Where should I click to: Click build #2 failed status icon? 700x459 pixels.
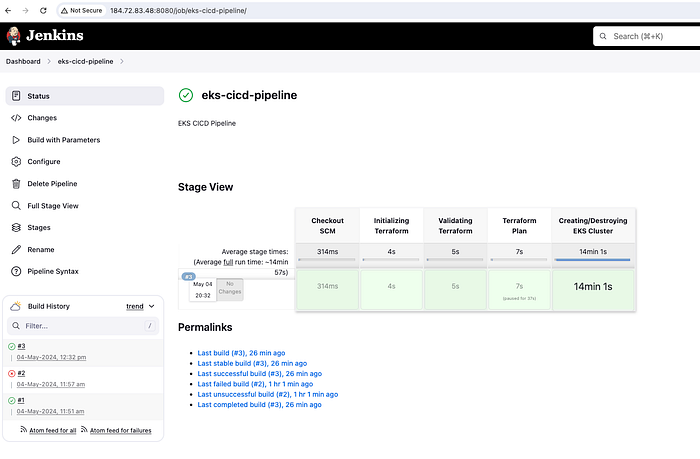[x=12, y=373]
